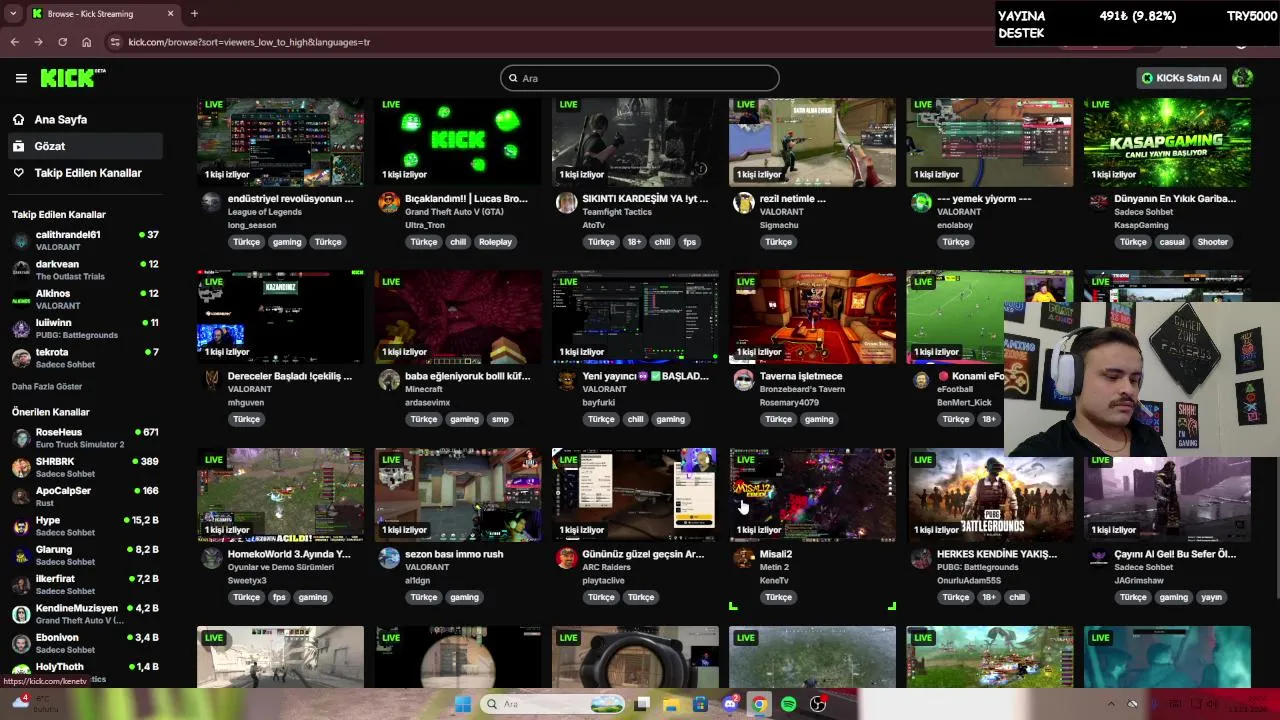Open Hype recommended channel
This screenshot has height=720, width=1280.
[84, 526]
